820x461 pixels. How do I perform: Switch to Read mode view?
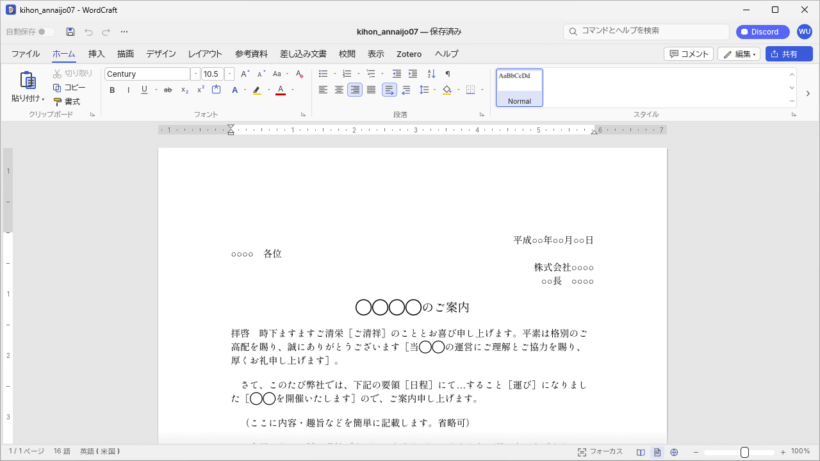(641, 452)
